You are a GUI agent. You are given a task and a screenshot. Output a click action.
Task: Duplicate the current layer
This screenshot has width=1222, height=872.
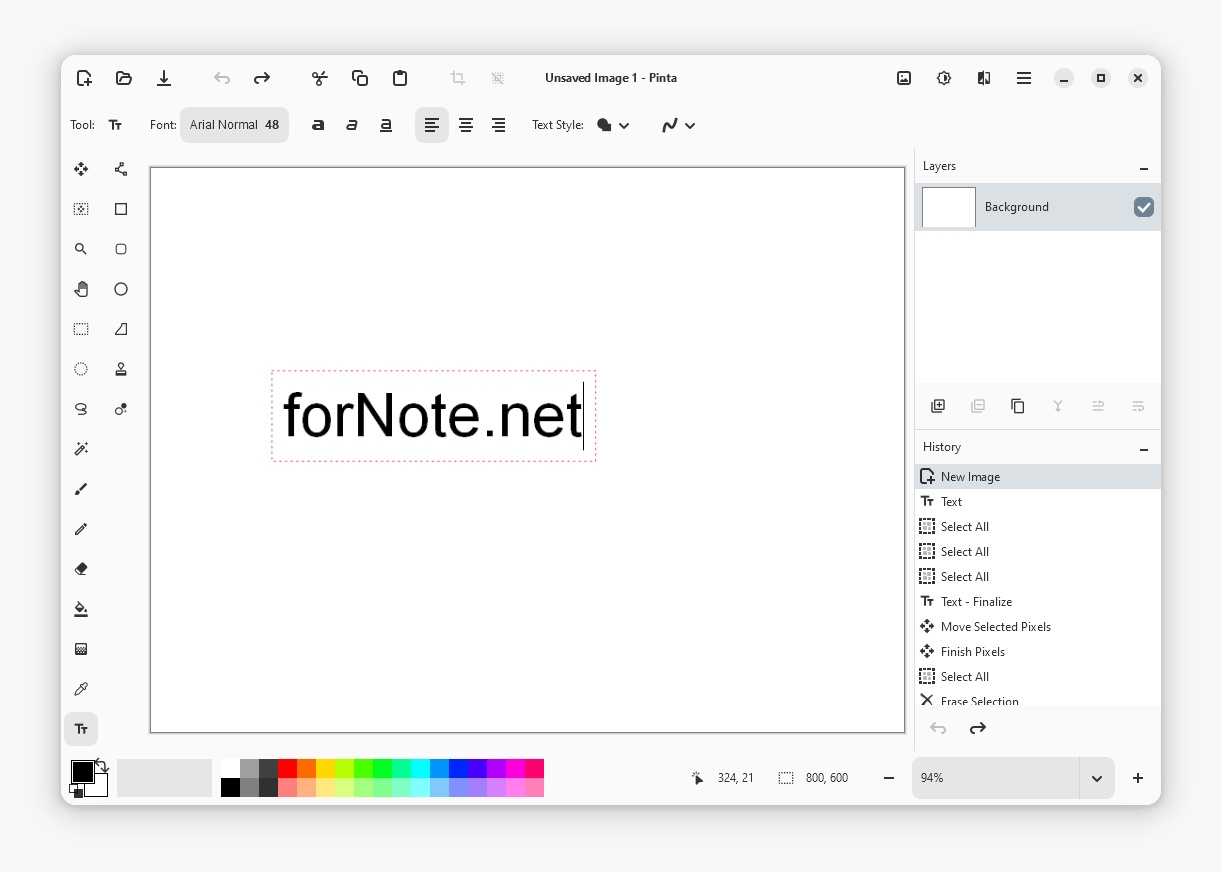pyautogui.click(x=1018, y=406)
